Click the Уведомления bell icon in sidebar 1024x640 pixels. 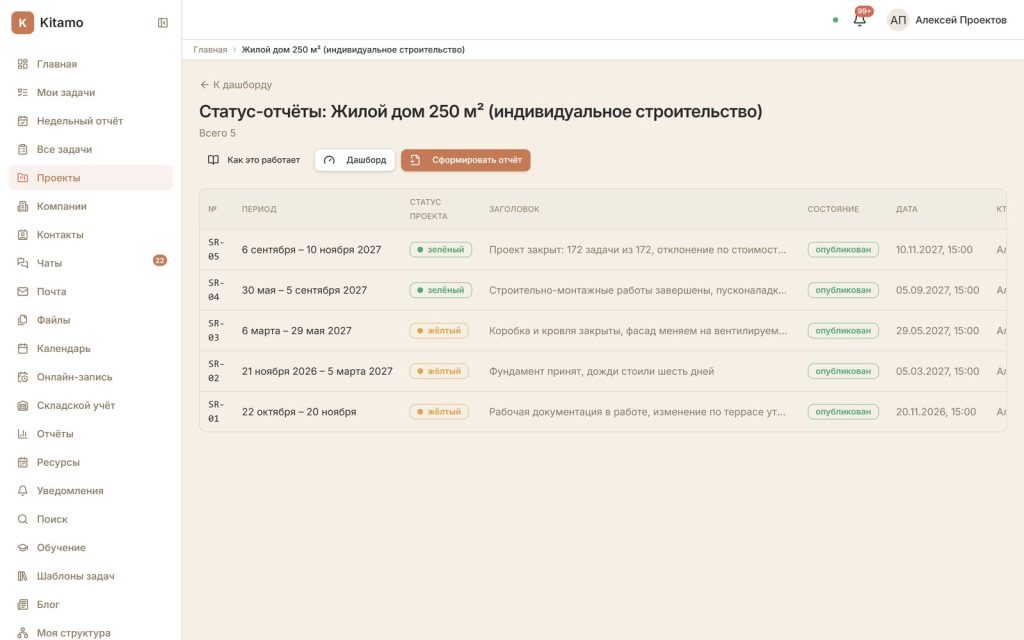click(23, 490)
